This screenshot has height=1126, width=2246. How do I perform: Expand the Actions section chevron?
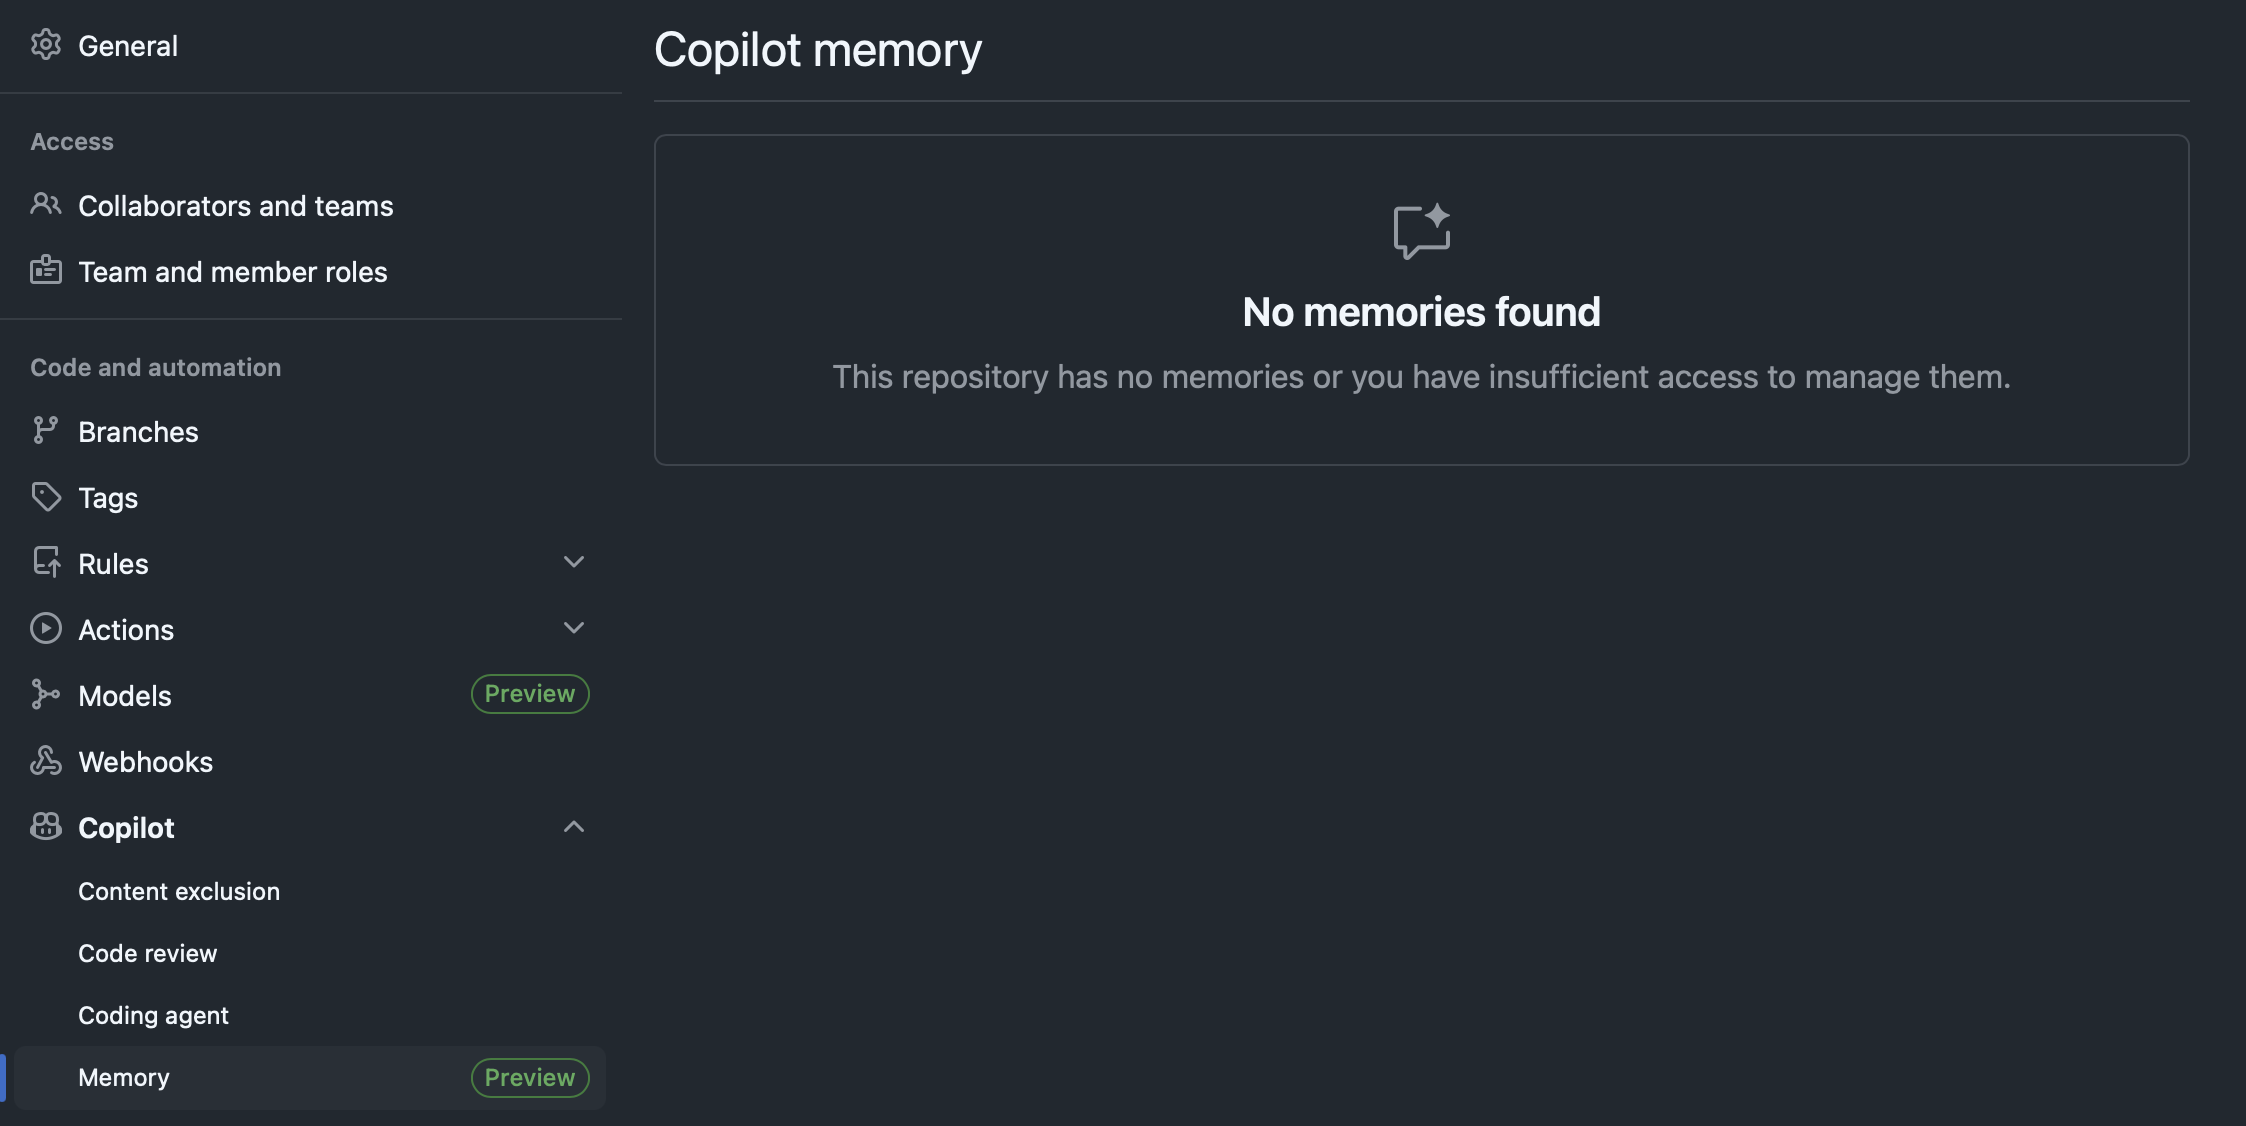point(574,628)
